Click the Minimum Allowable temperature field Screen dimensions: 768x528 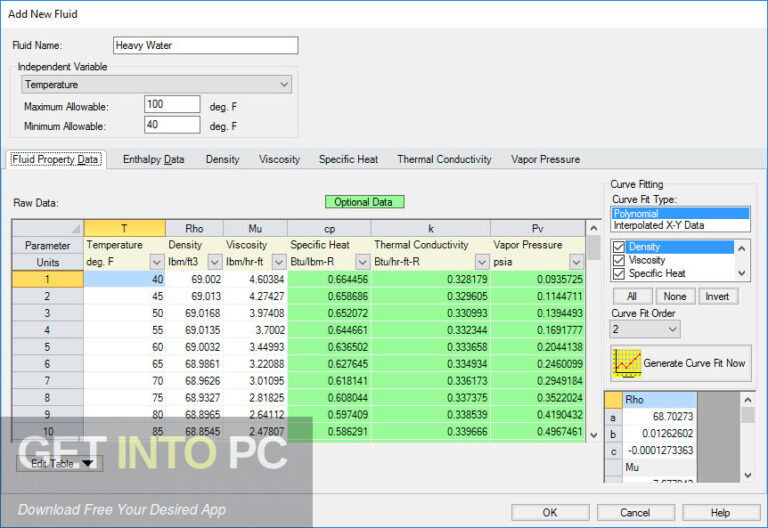click(172, 125)
